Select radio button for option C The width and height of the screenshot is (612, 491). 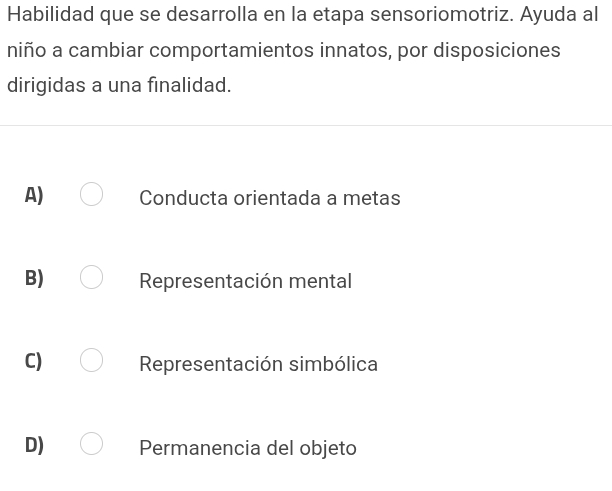91,360
